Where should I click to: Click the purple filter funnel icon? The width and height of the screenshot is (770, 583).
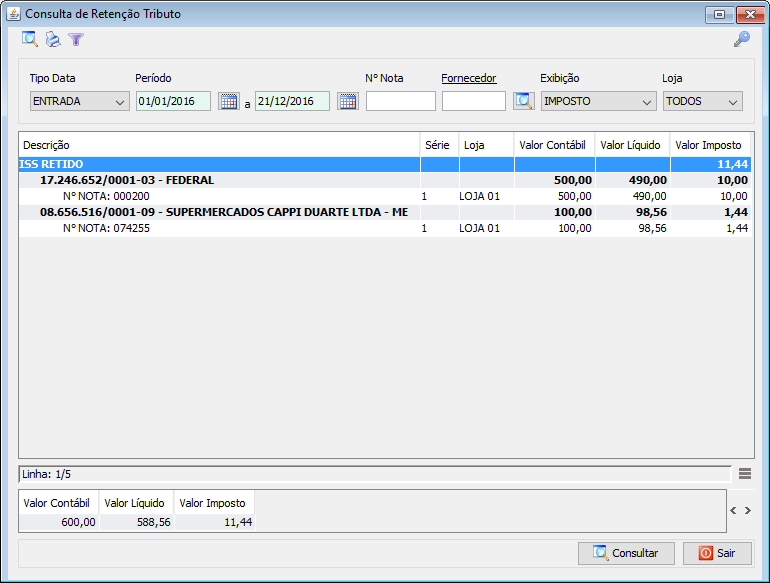76,40
